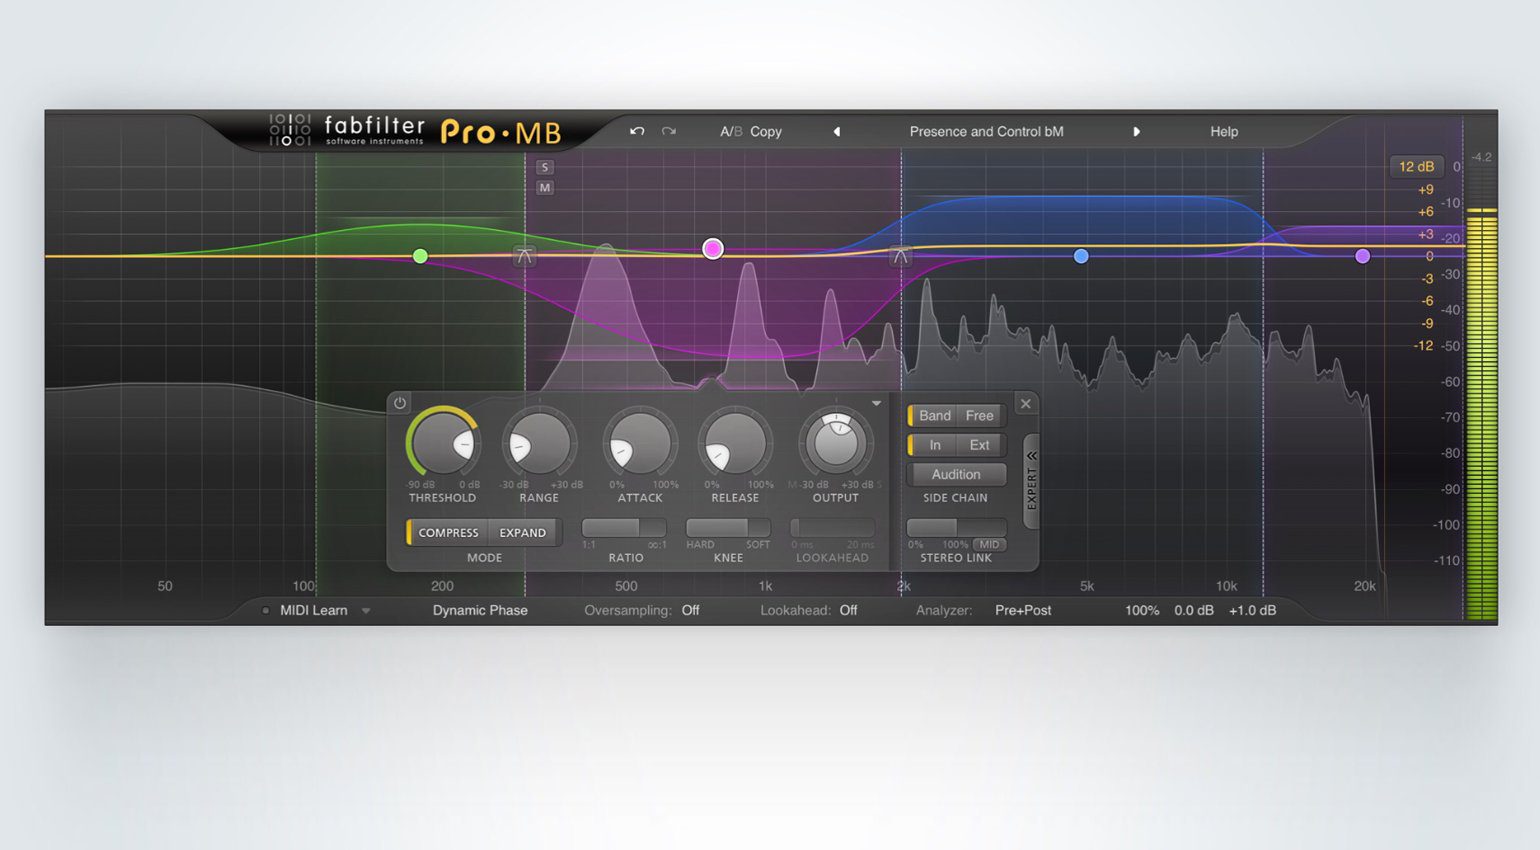Solo the band with S icon
1540x850 pixels.
click(x=544, y=167)
